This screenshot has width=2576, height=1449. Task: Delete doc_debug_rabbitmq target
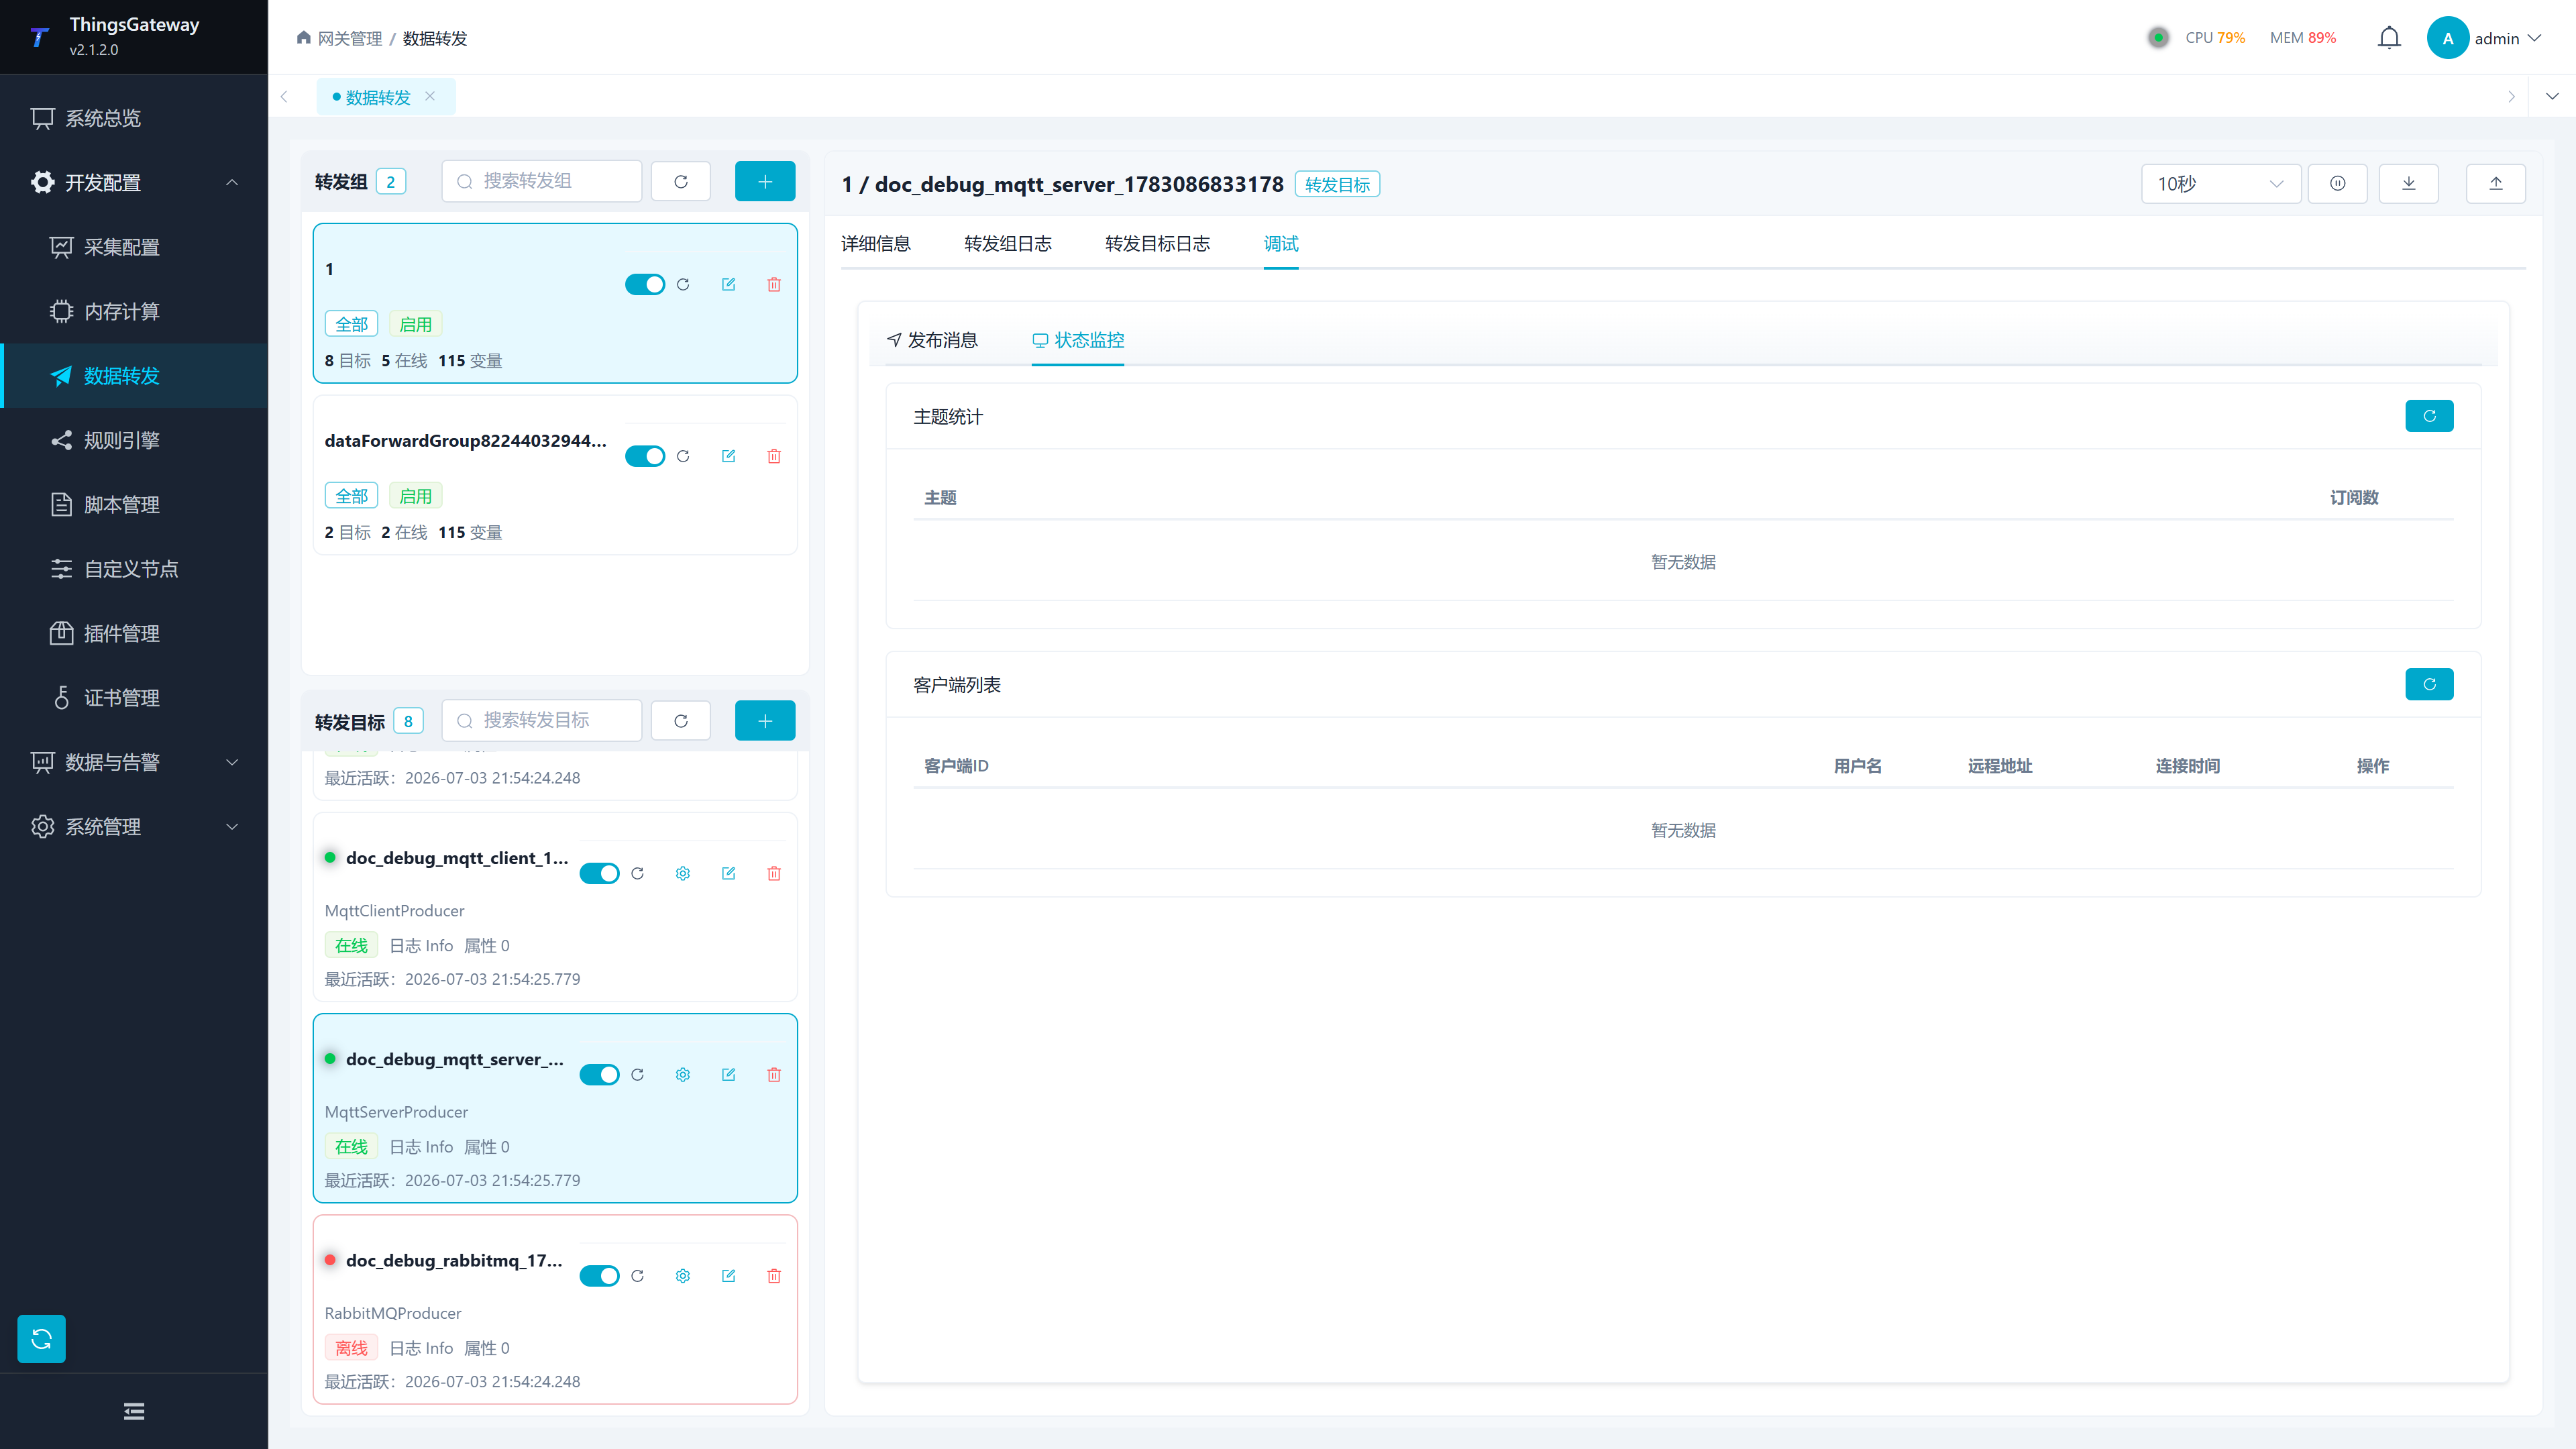tap(774, 1276)
